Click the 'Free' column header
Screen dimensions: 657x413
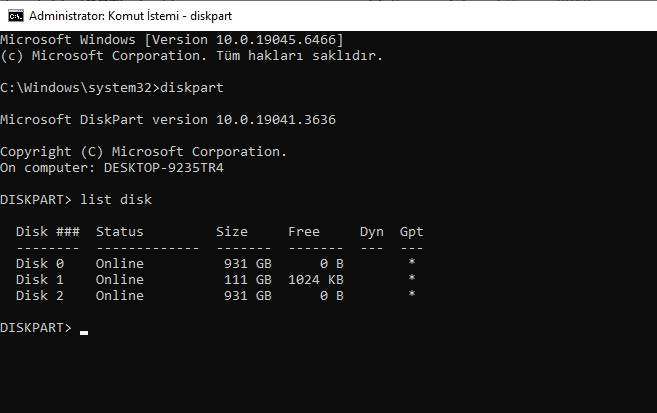click(304, 232)
